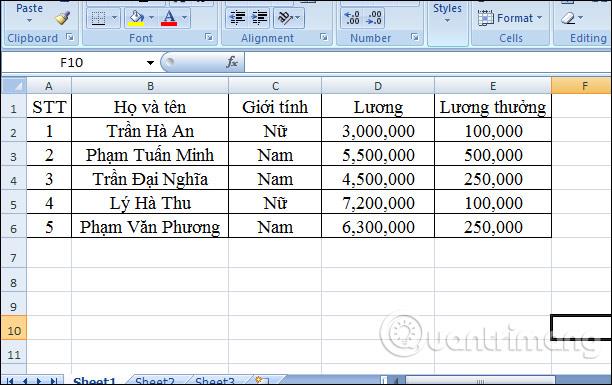Click the Format Painter brush icon
Image resolution: width=612 pixels, height=385 pixels.
(x=62, y=18)
